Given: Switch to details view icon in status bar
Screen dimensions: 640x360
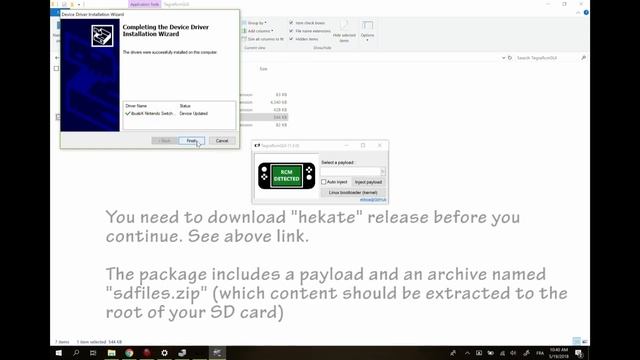Looking at the screenshot, I should pos(576,342).
